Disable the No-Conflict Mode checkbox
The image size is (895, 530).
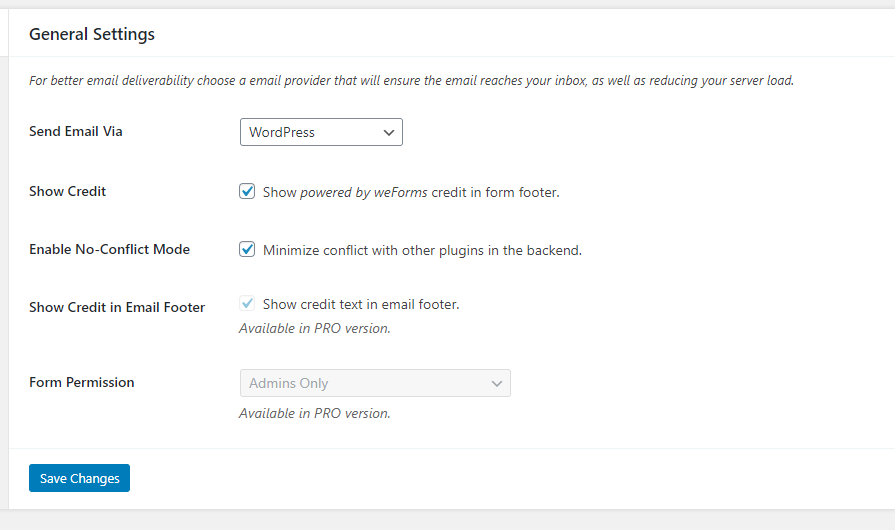(x=247, y=249)
